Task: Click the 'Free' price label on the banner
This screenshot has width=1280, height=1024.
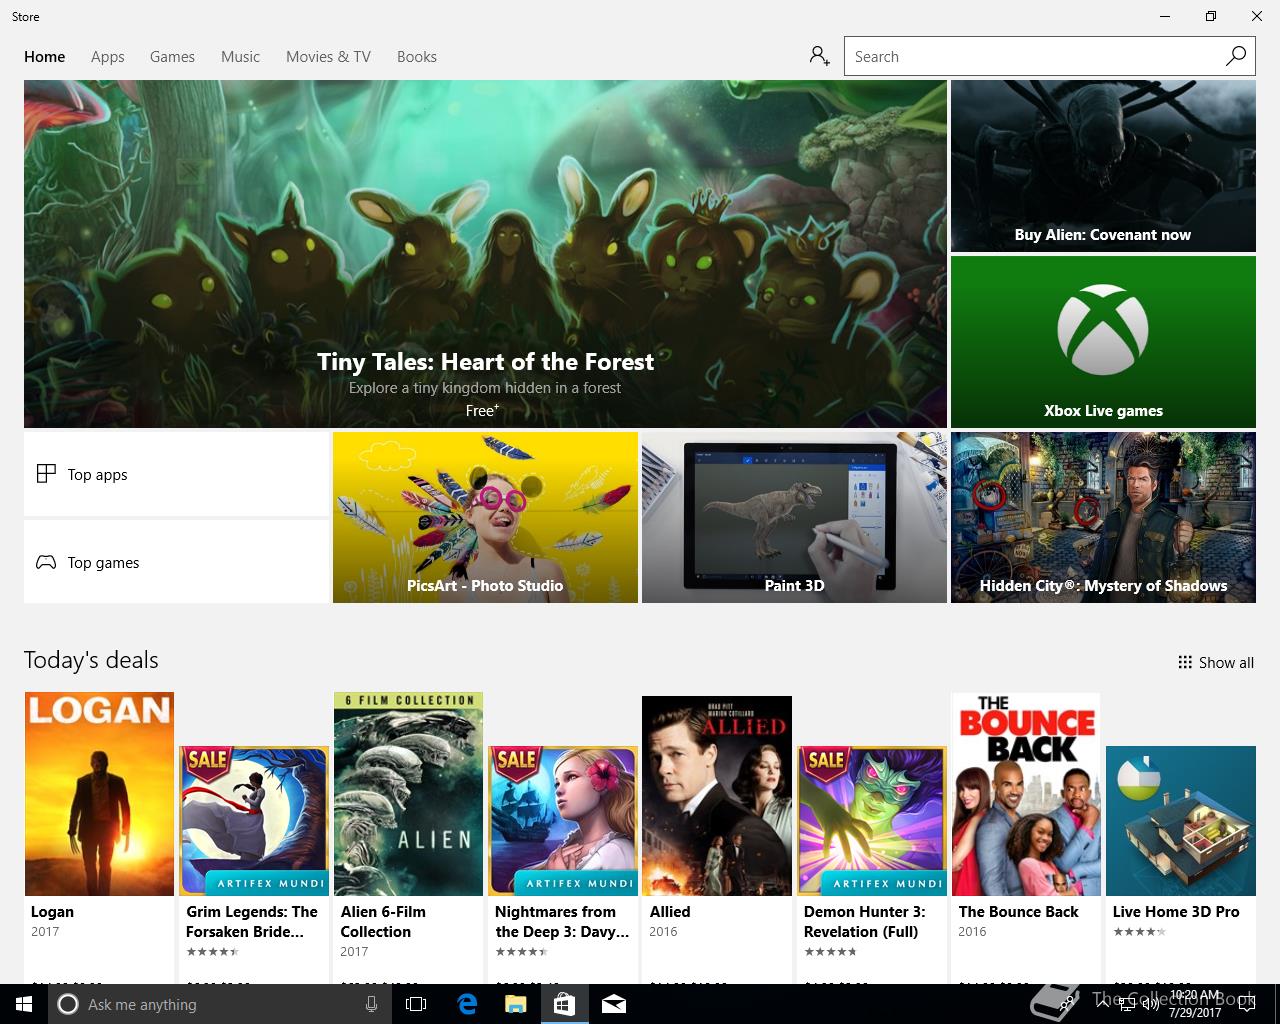Action: [x=482, y=410]
